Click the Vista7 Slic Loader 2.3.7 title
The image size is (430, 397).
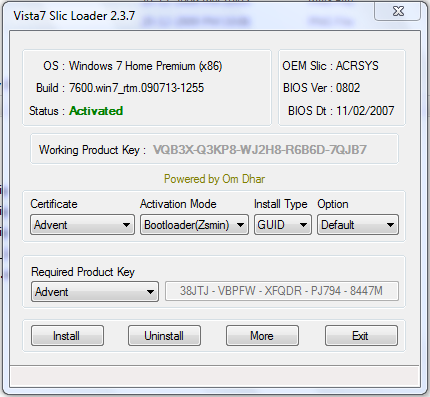[74, 16]
